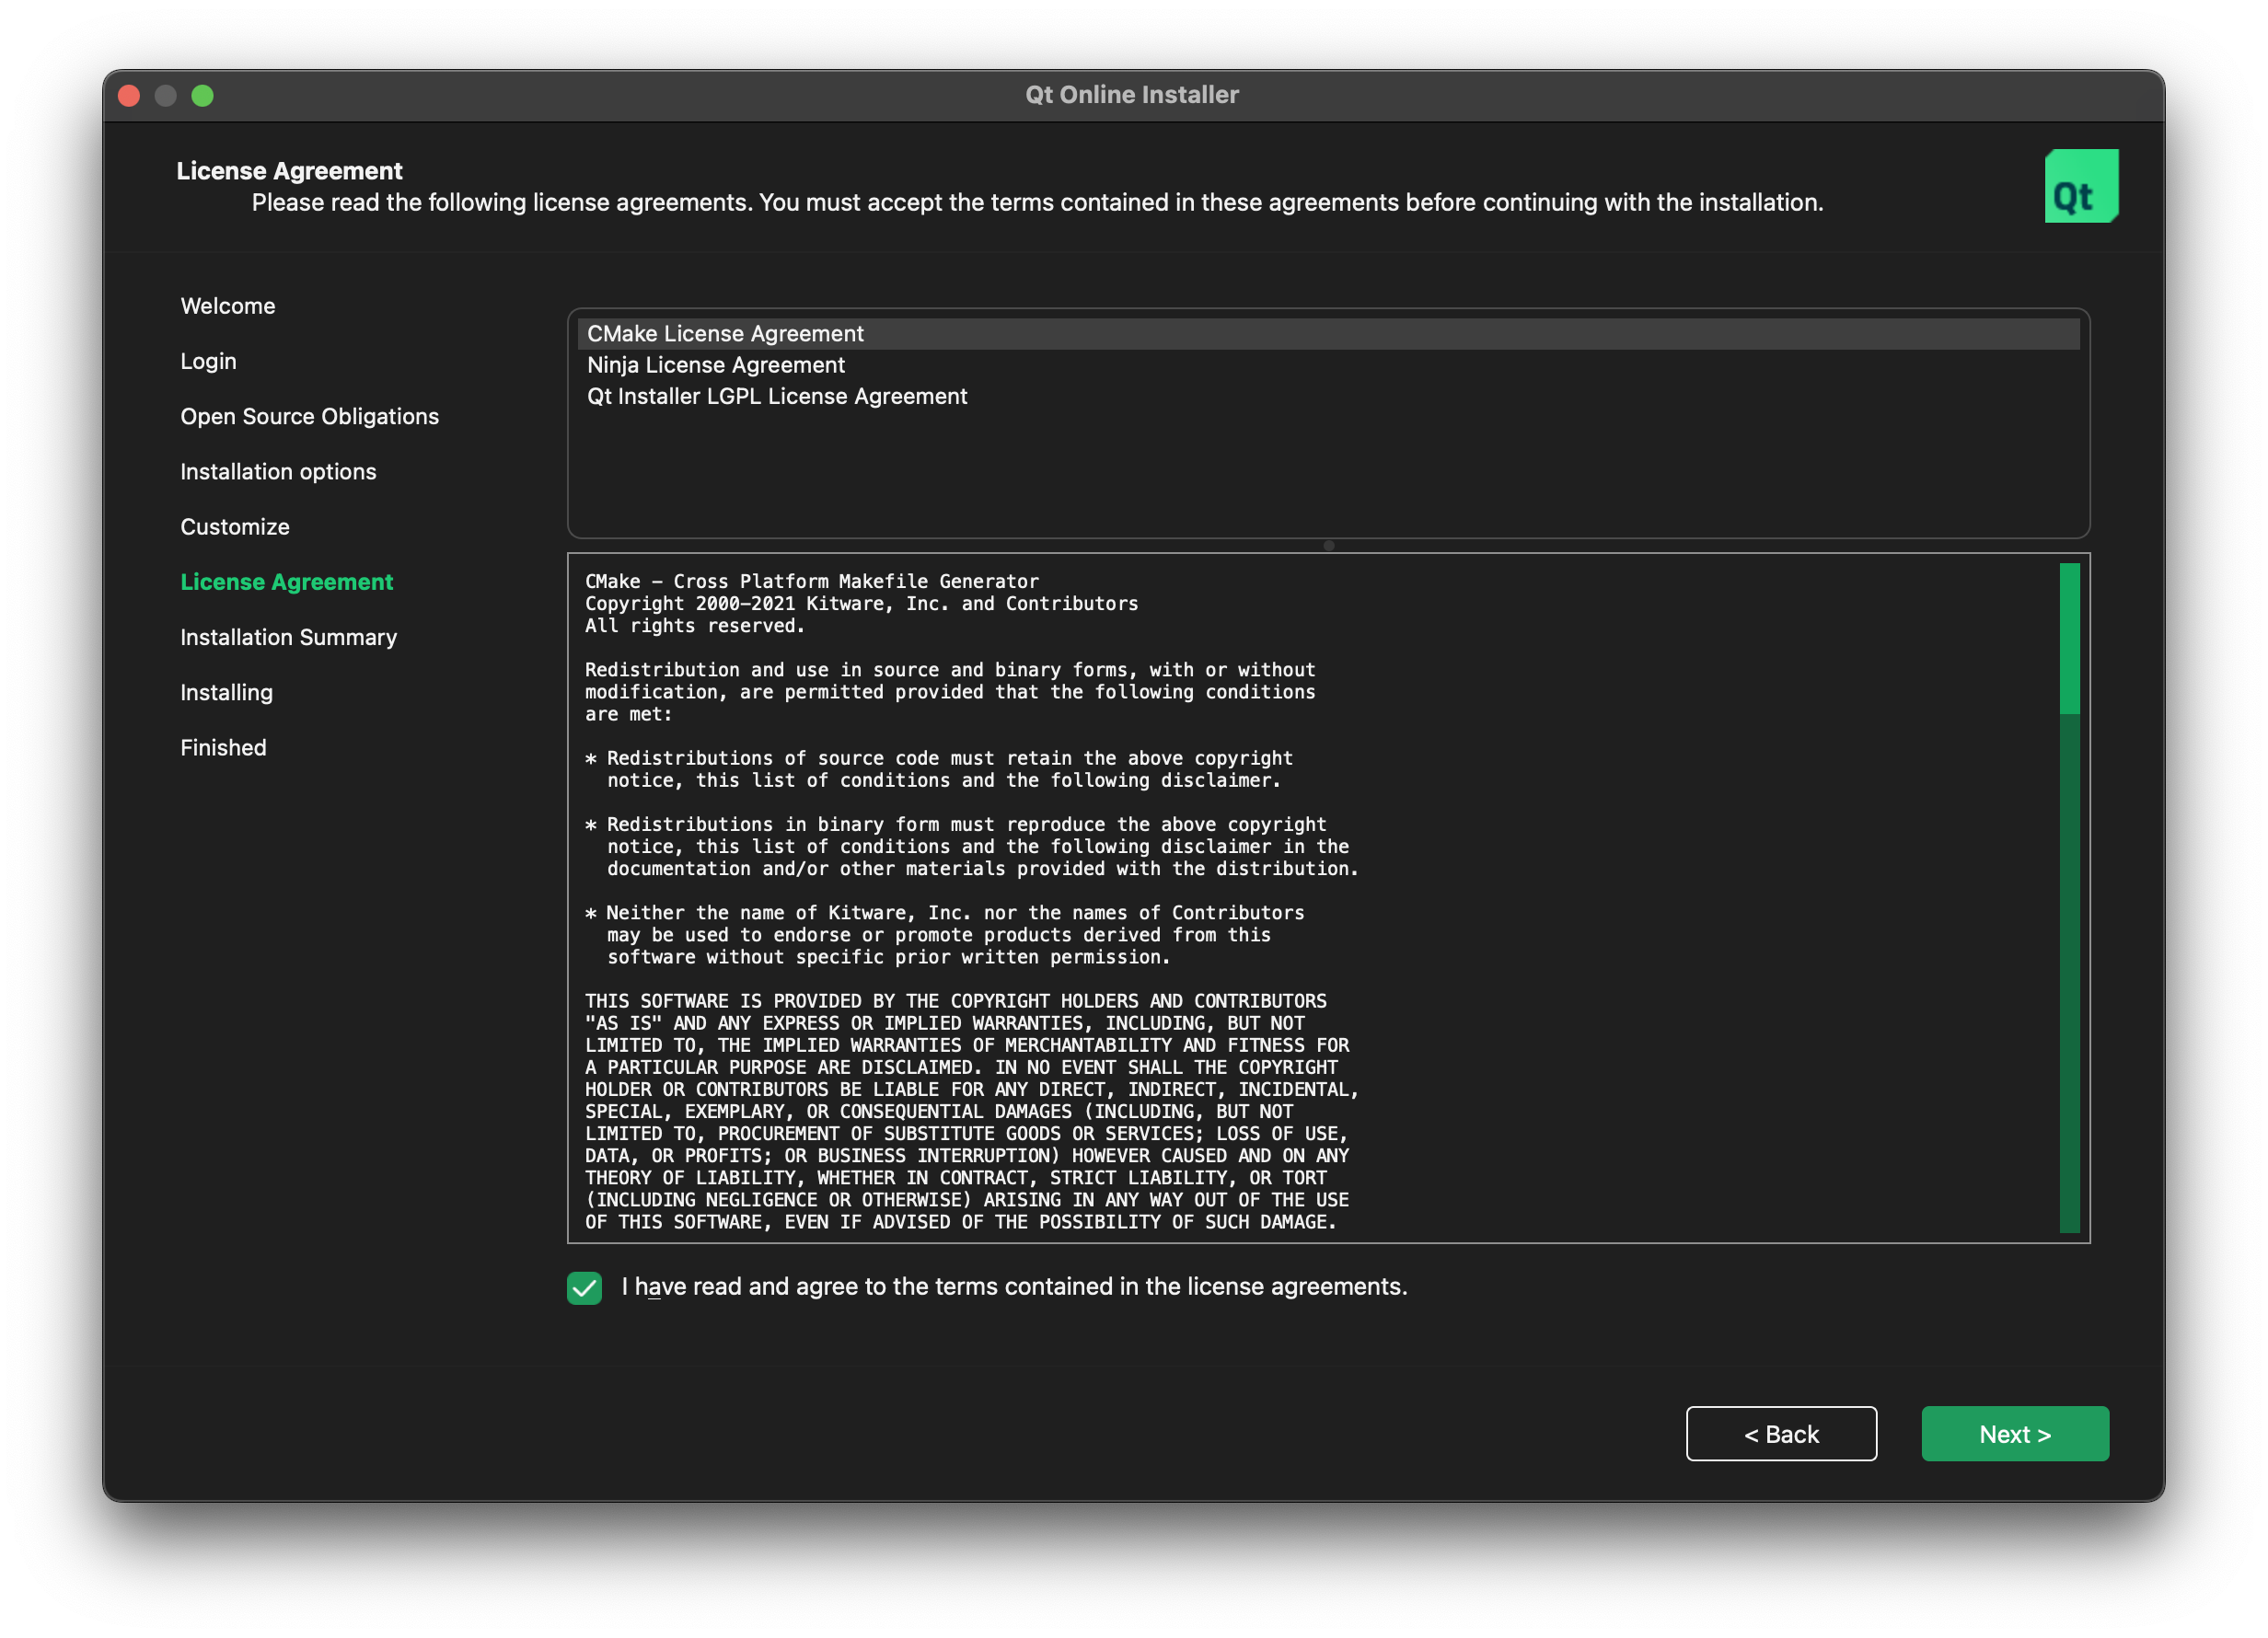Click the License Agreement page heading

pyautogui.click(x=289, y=170)
